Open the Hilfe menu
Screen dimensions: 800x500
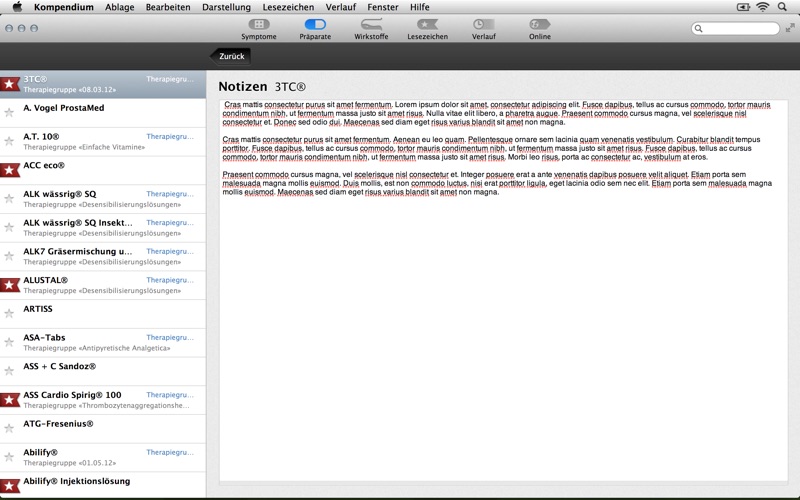click(419, 7)
